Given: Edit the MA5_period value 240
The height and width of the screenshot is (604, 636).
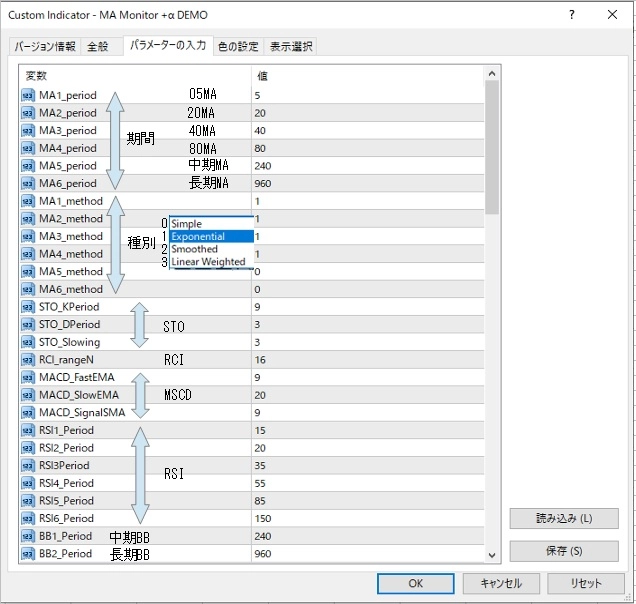Looking at the screenshot, I should click(367, 166).
